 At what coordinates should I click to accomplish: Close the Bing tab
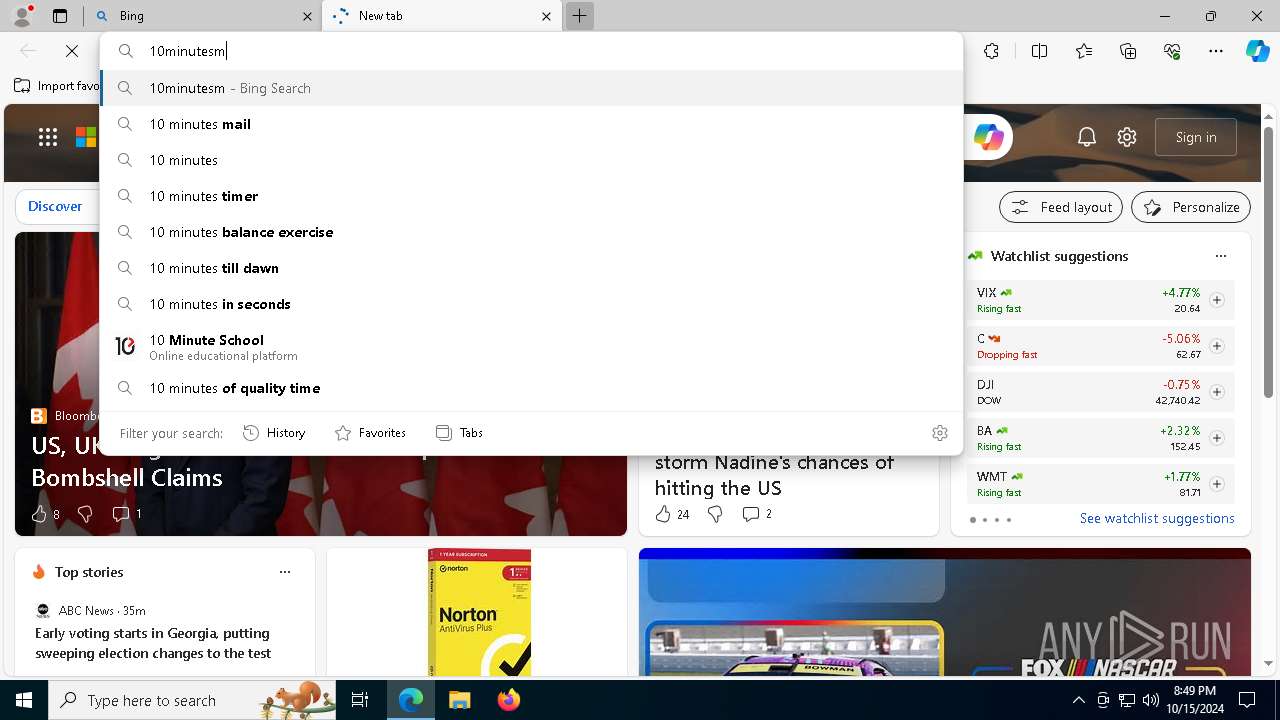pyautogui.click(x=307, y=16)
